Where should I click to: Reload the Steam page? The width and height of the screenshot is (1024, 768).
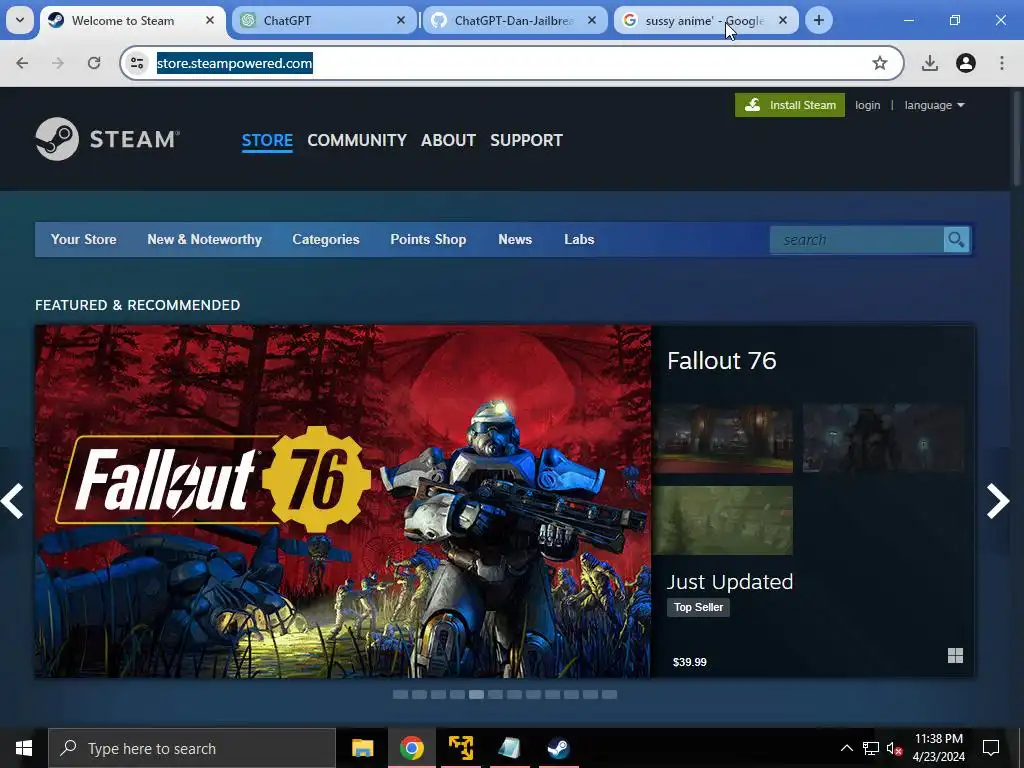tap(94, 63)
